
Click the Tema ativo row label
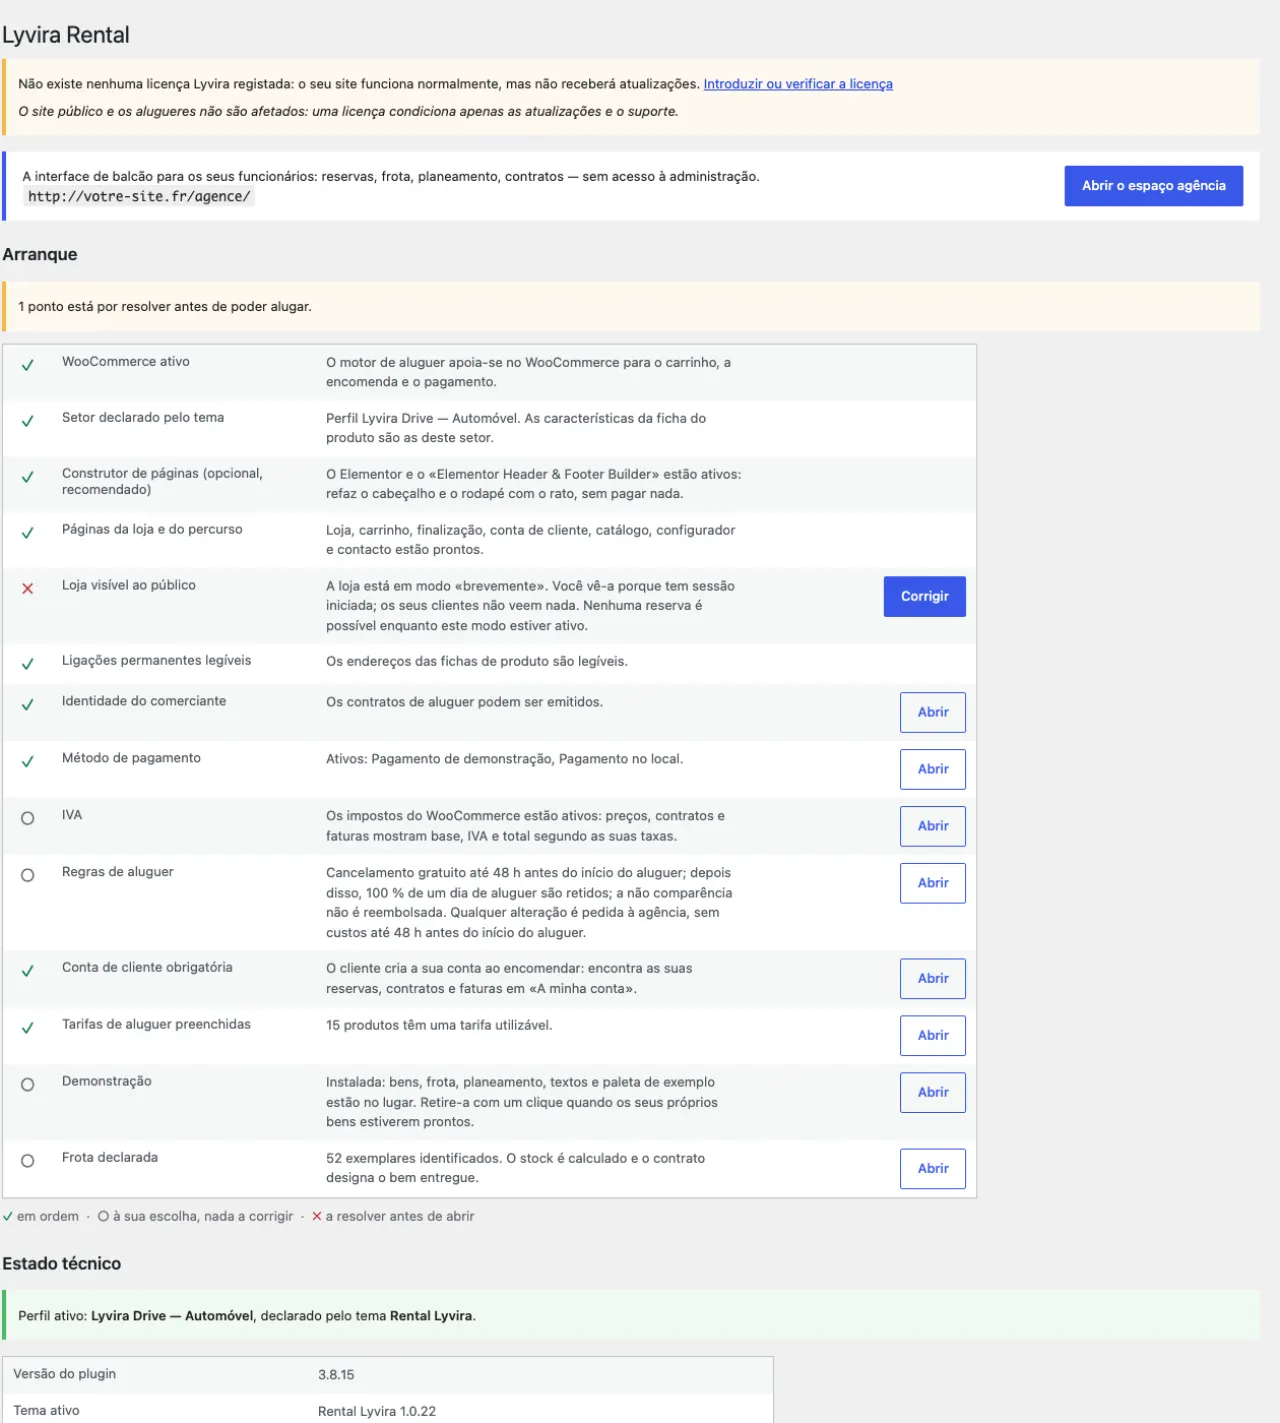pos(46,1410)
